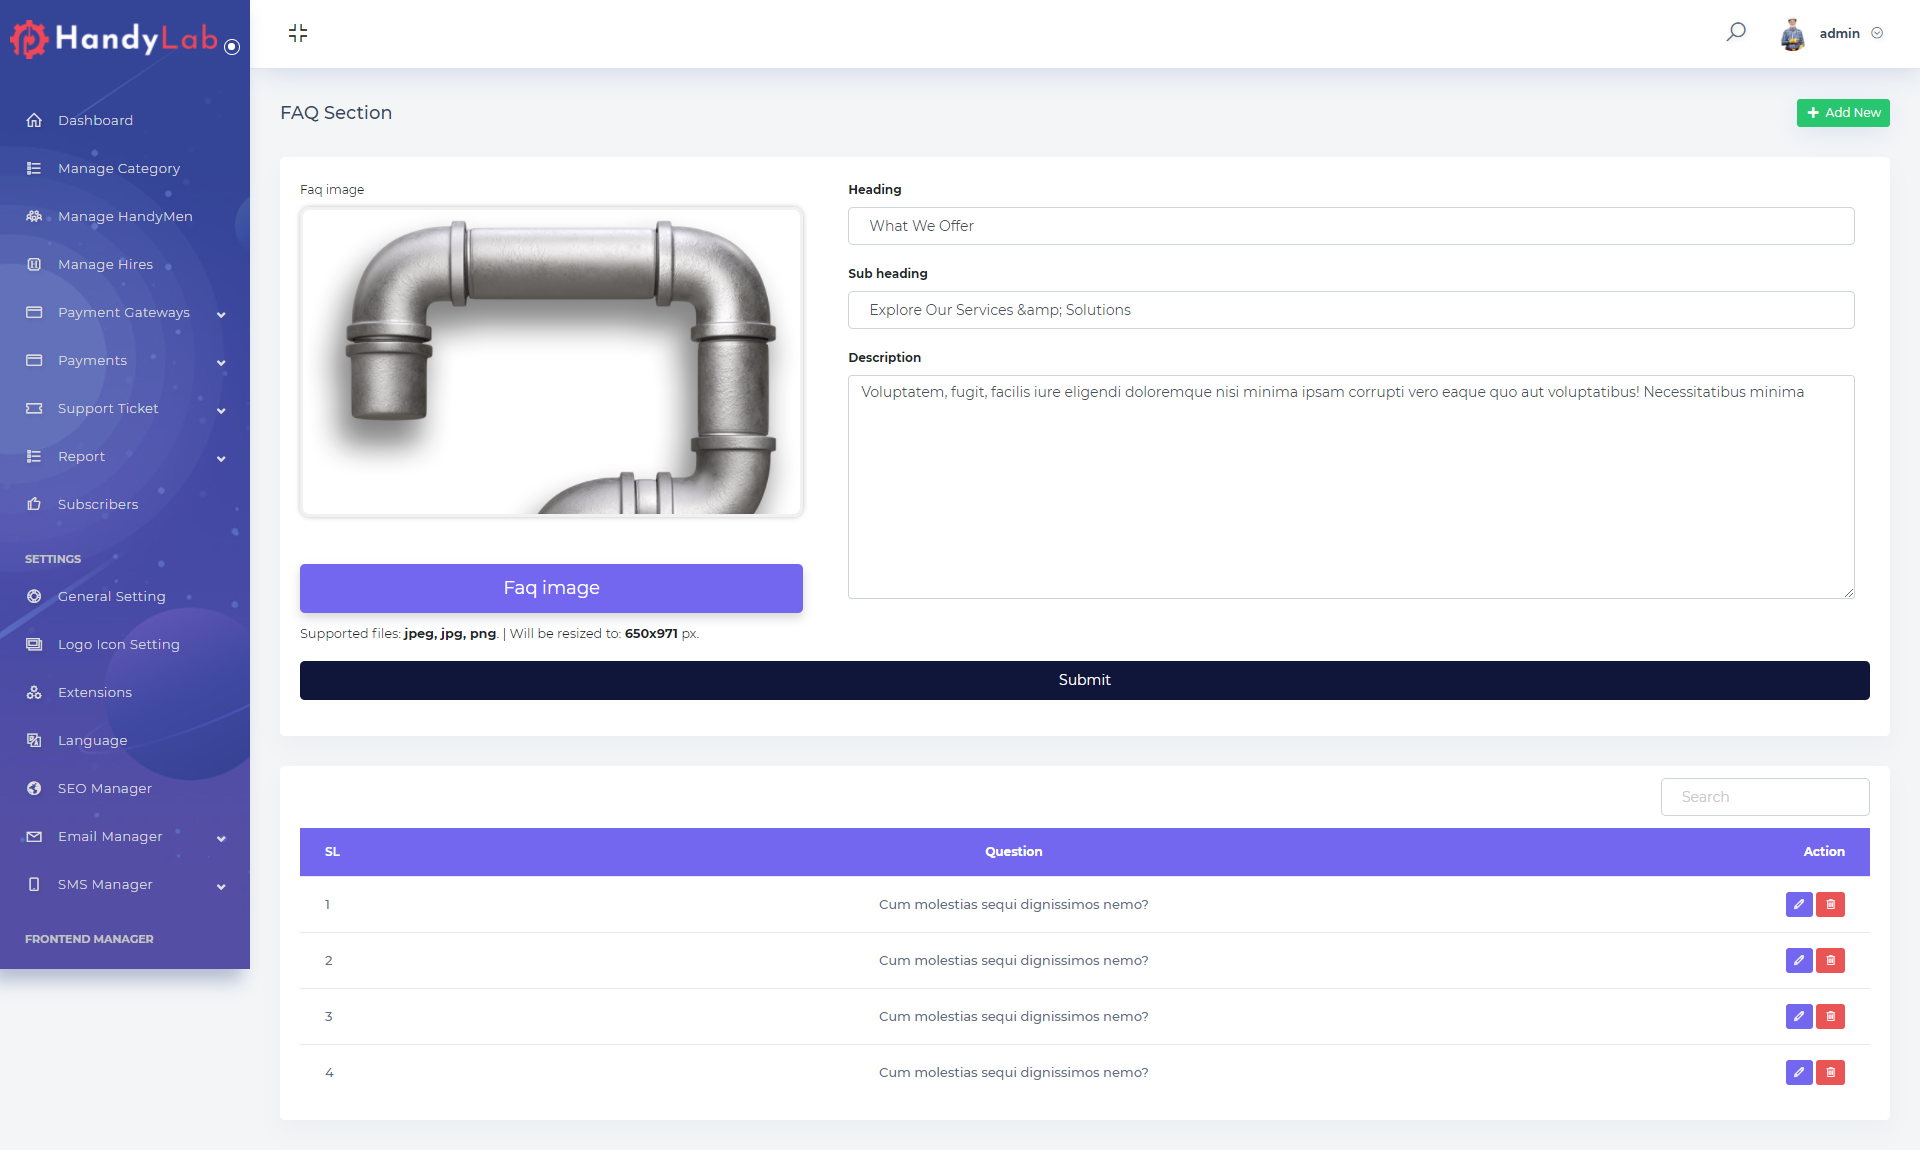Image resolution: width=1920 pixels, height=1150 pixels.
Task: Click the search field above the FAQ table
Action: point(1764,796)
